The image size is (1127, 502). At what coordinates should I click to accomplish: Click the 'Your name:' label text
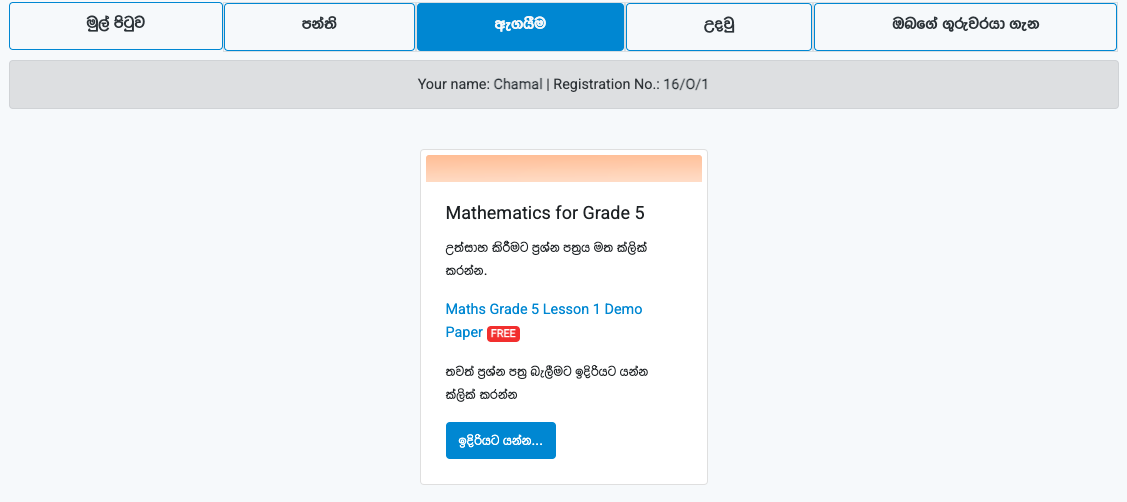click(454, 84)
